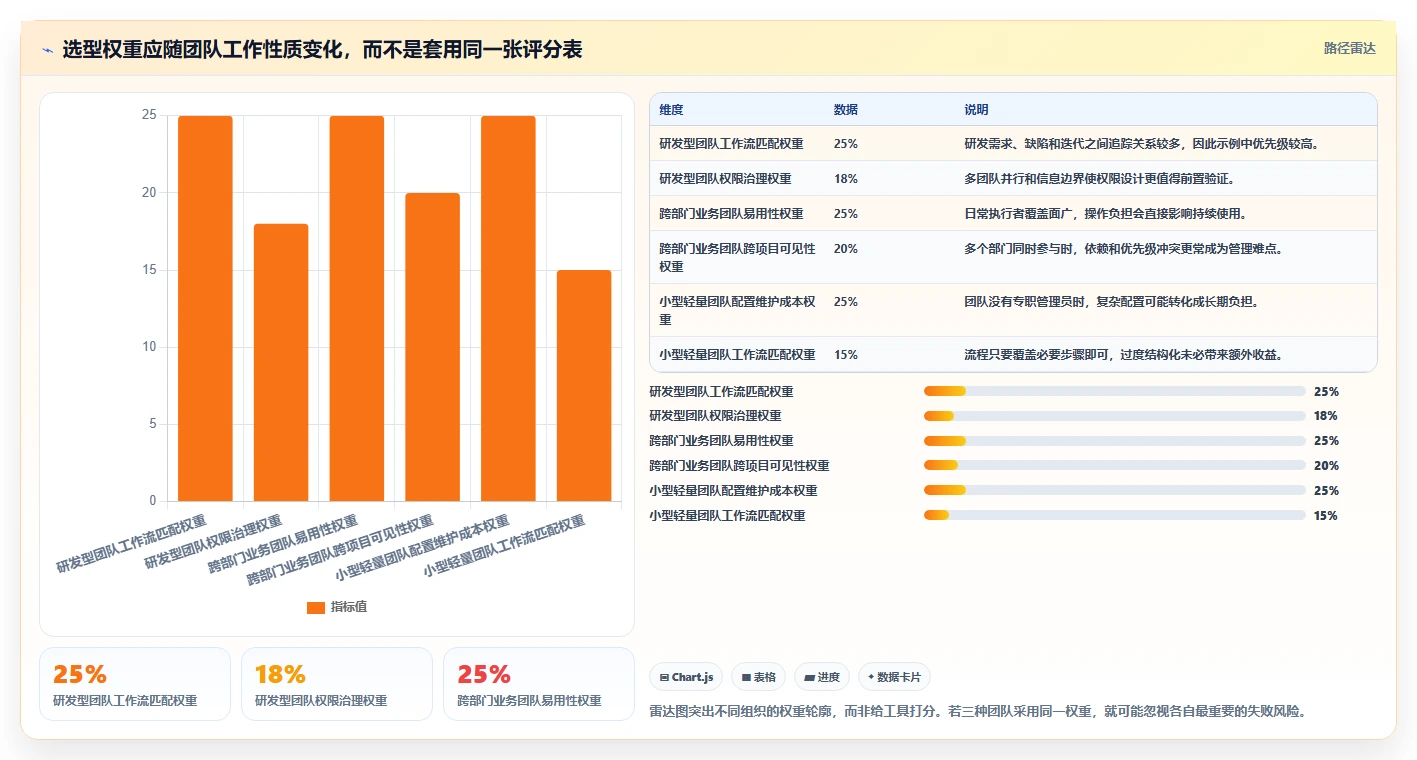Click the 数据 column header
Viewport: 1417px width, 760px height.
(x=846, y=109)
